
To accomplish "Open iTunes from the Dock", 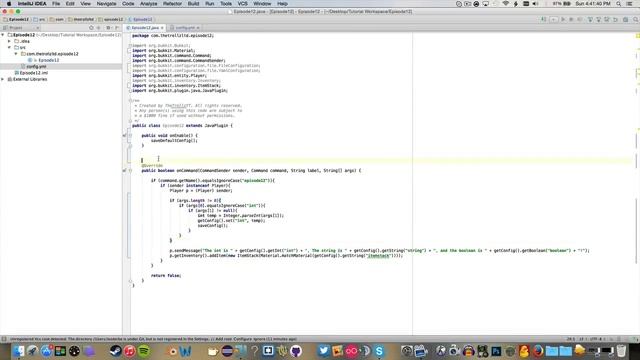I will coord(129,351).
